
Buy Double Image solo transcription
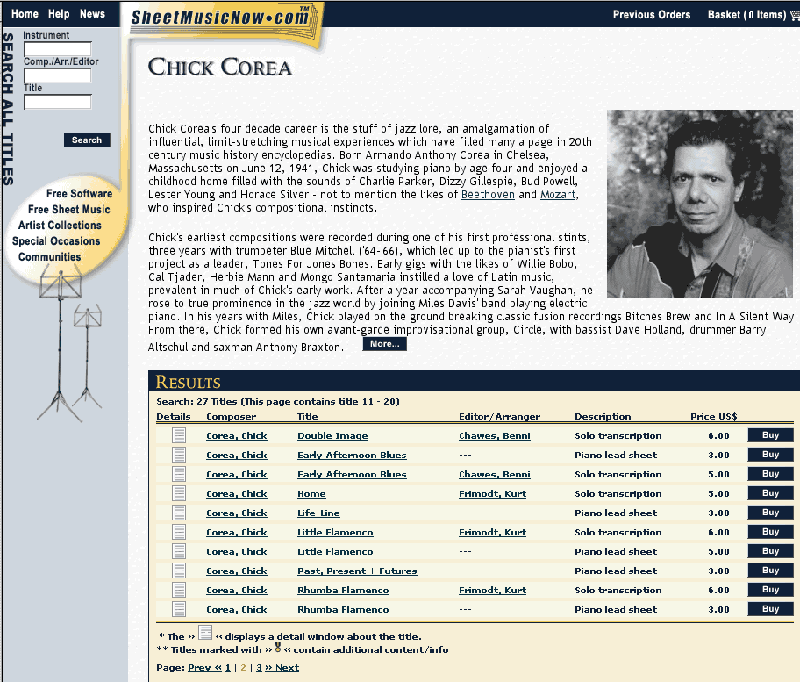click(x=770, y=435)
